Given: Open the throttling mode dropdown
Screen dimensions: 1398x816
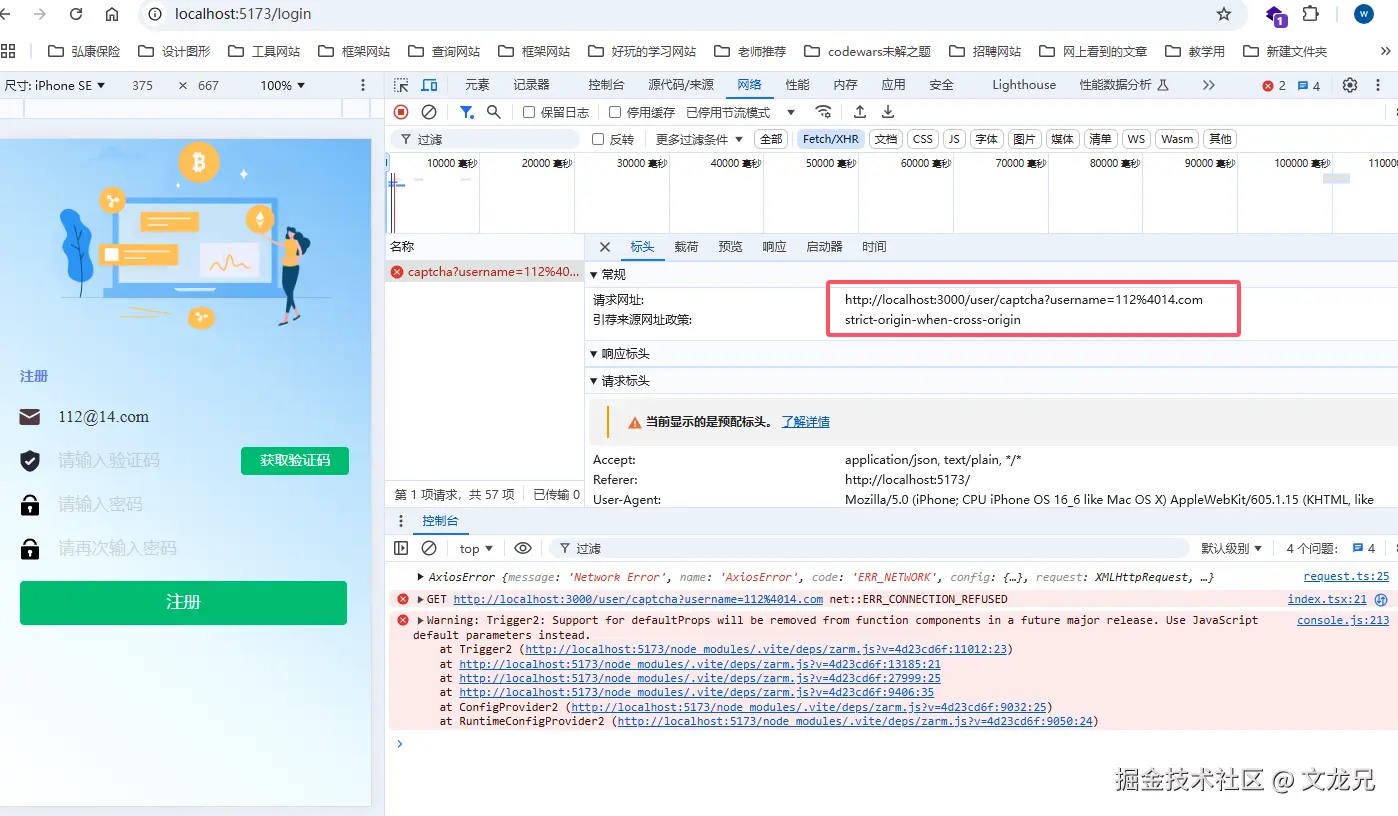Looking at the screenshot, I should pyautogui.click(x=741, y=112).
